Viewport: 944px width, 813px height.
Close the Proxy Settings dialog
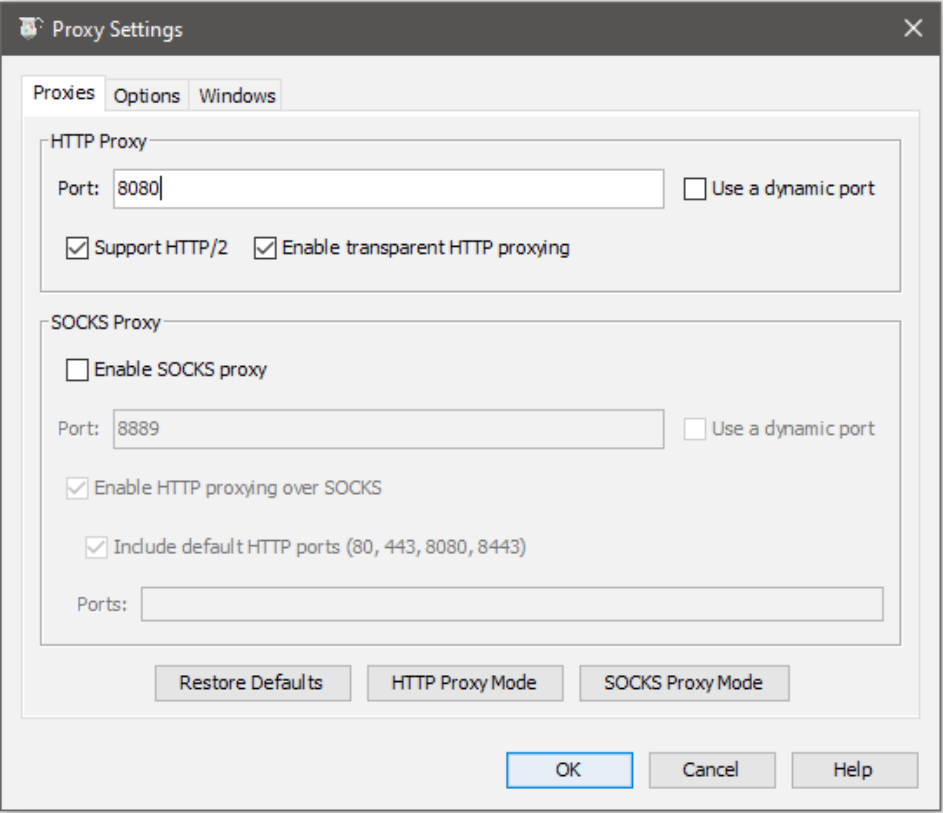912,29
